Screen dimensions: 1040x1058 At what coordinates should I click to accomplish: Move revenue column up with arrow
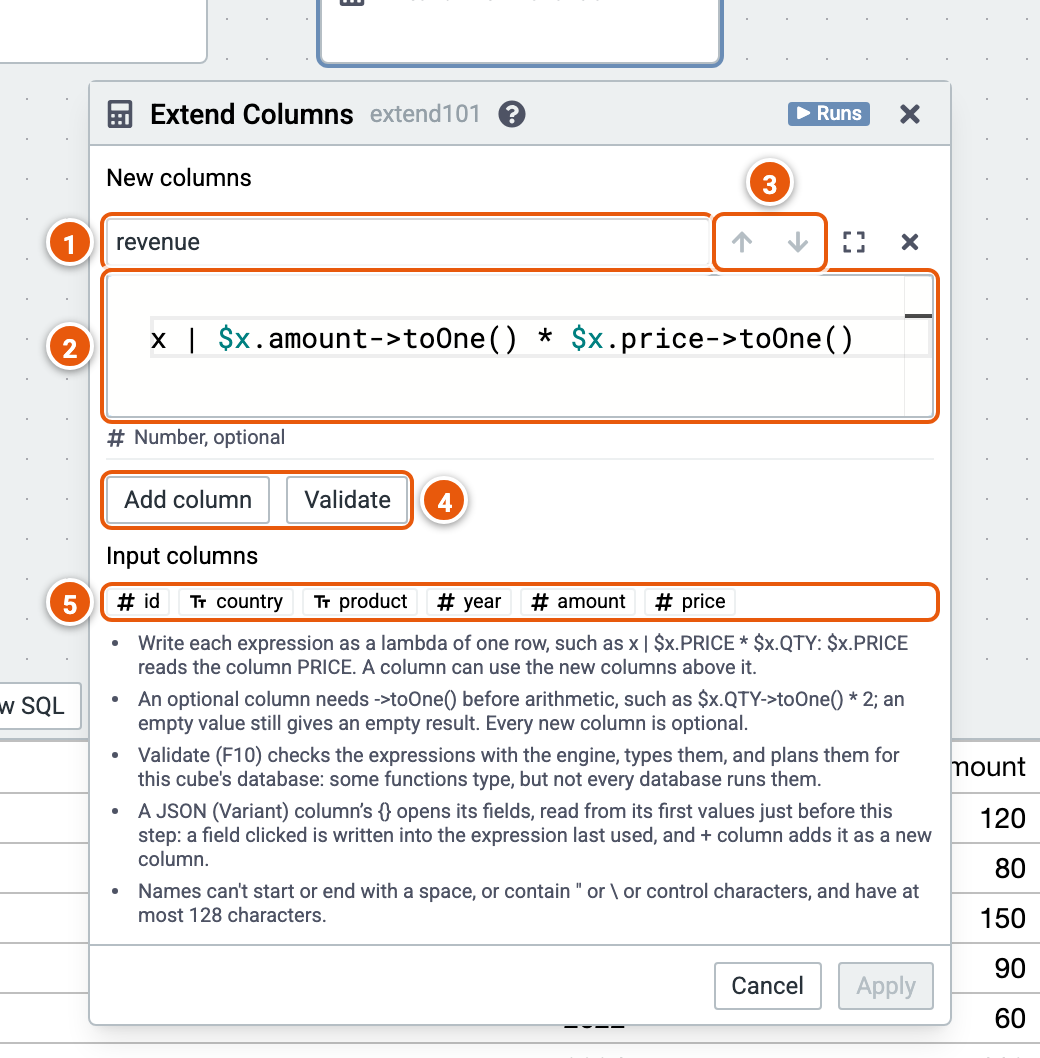click(x=742, y=242)
